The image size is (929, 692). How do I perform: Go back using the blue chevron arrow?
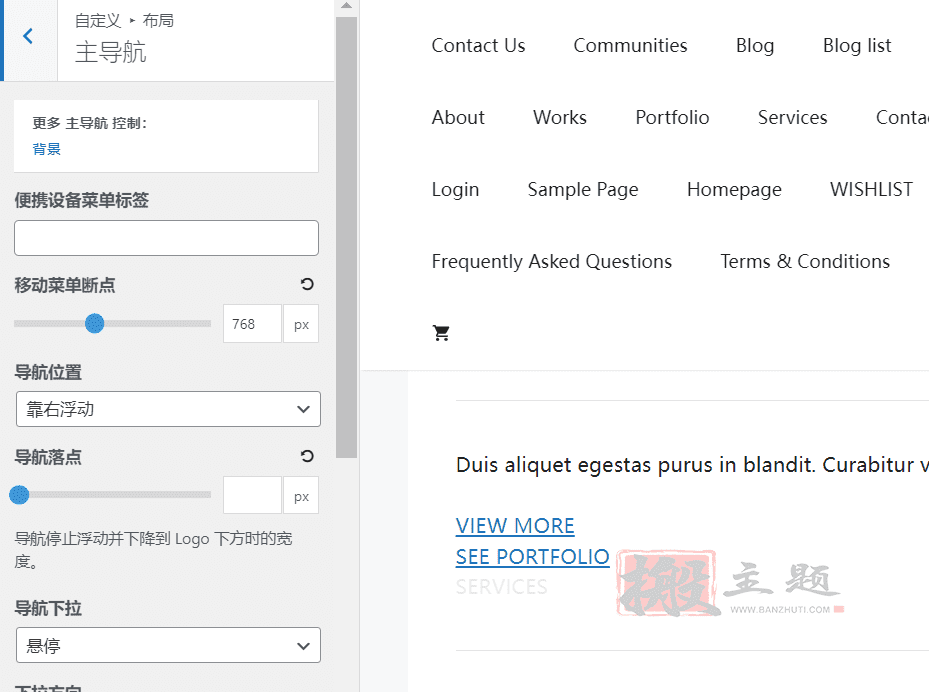[28, 37]
